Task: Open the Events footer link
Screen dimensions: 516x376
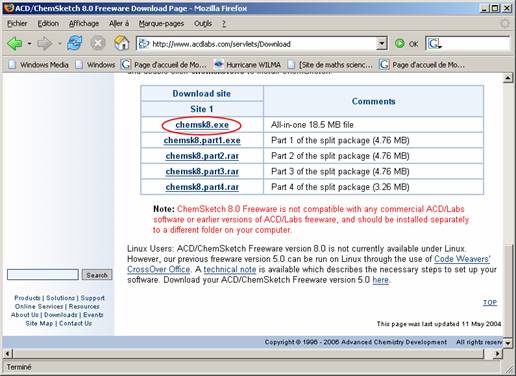Action: [x=93, y=315]
